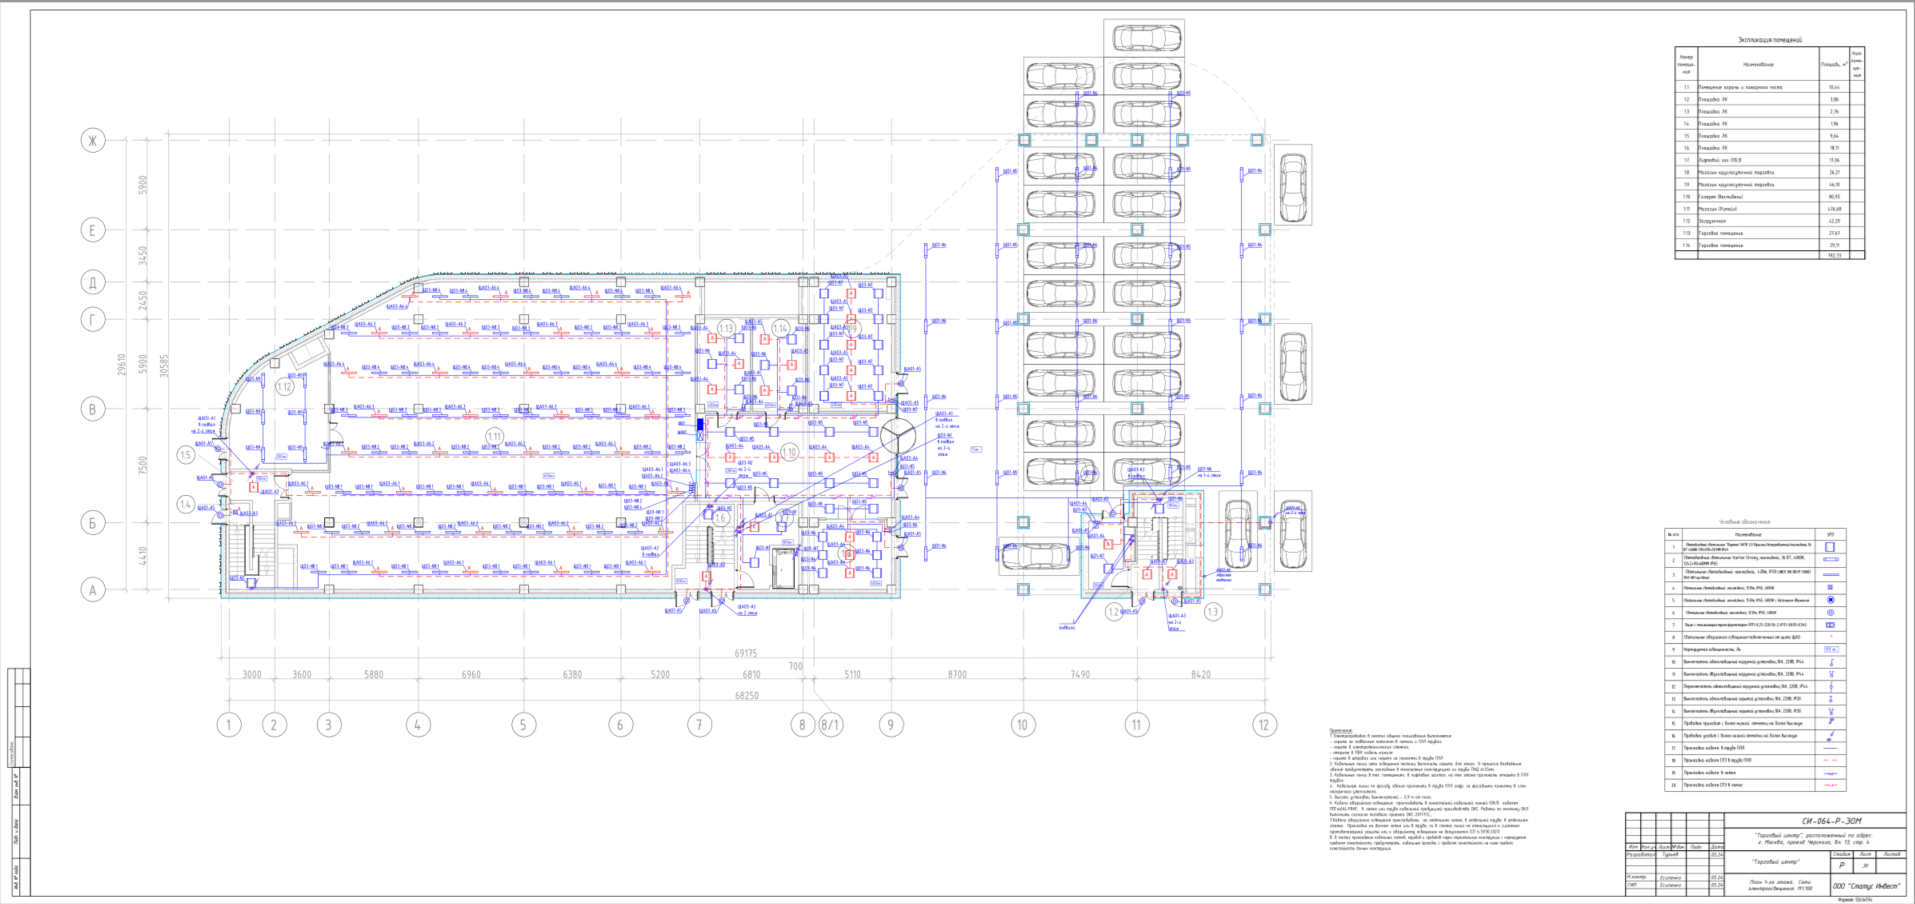Select the 69175 overall dimension text
This screenshot has height=904, width=1915.
746,653
